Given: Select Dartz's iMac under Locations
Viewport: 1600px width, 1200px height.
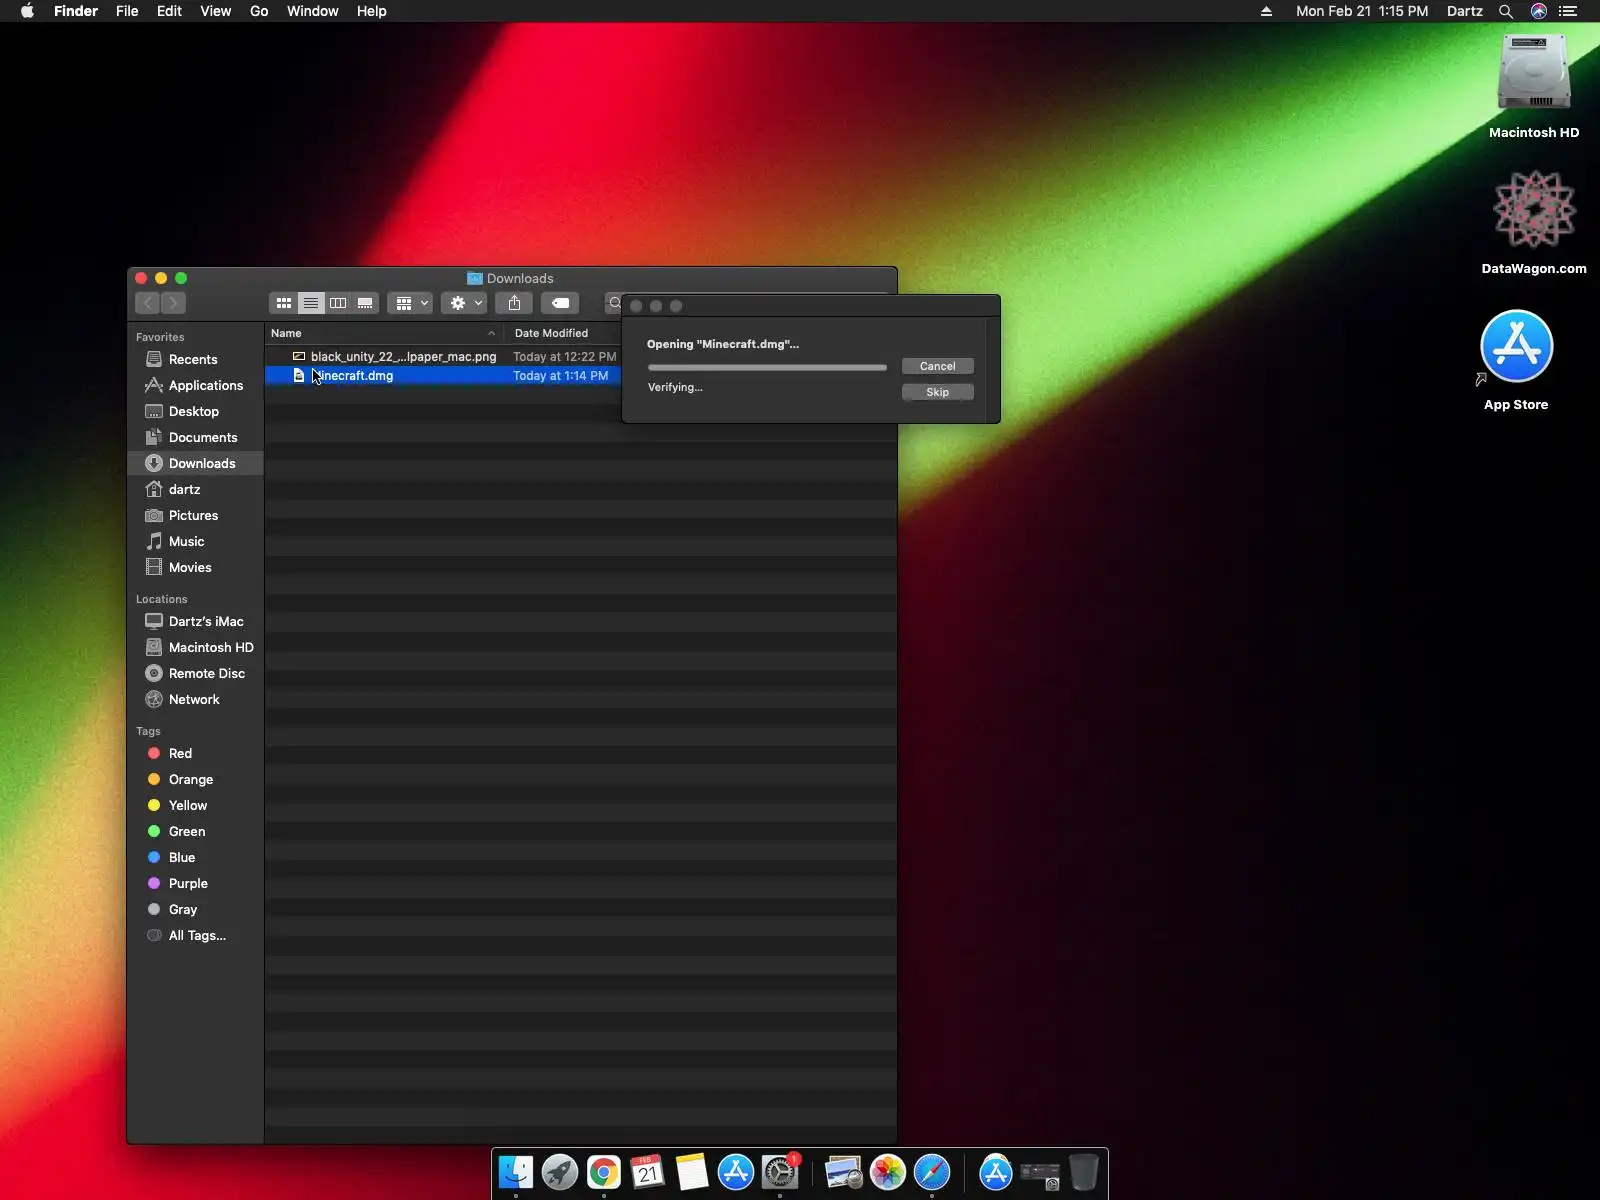Looking at the screenshot, I should tap(195, 621).
